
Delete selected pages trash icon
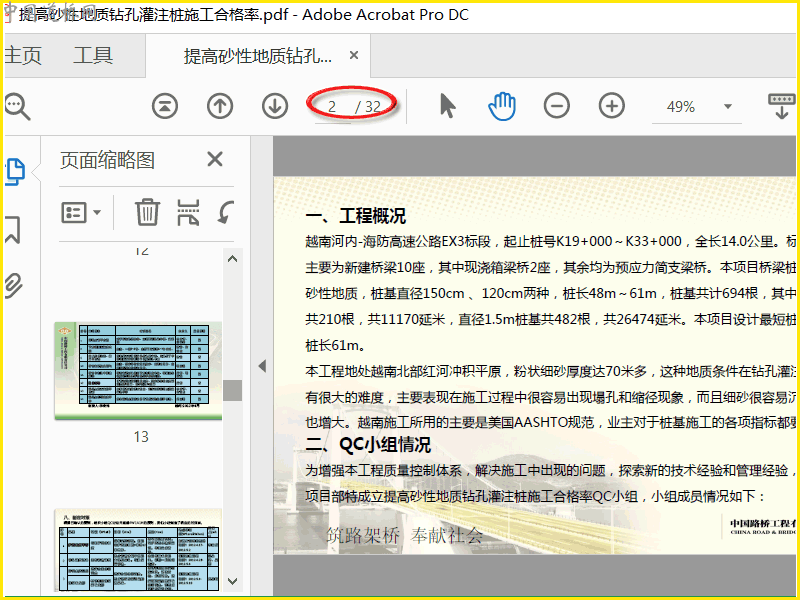pyautogui.click(x=147, y=212)
